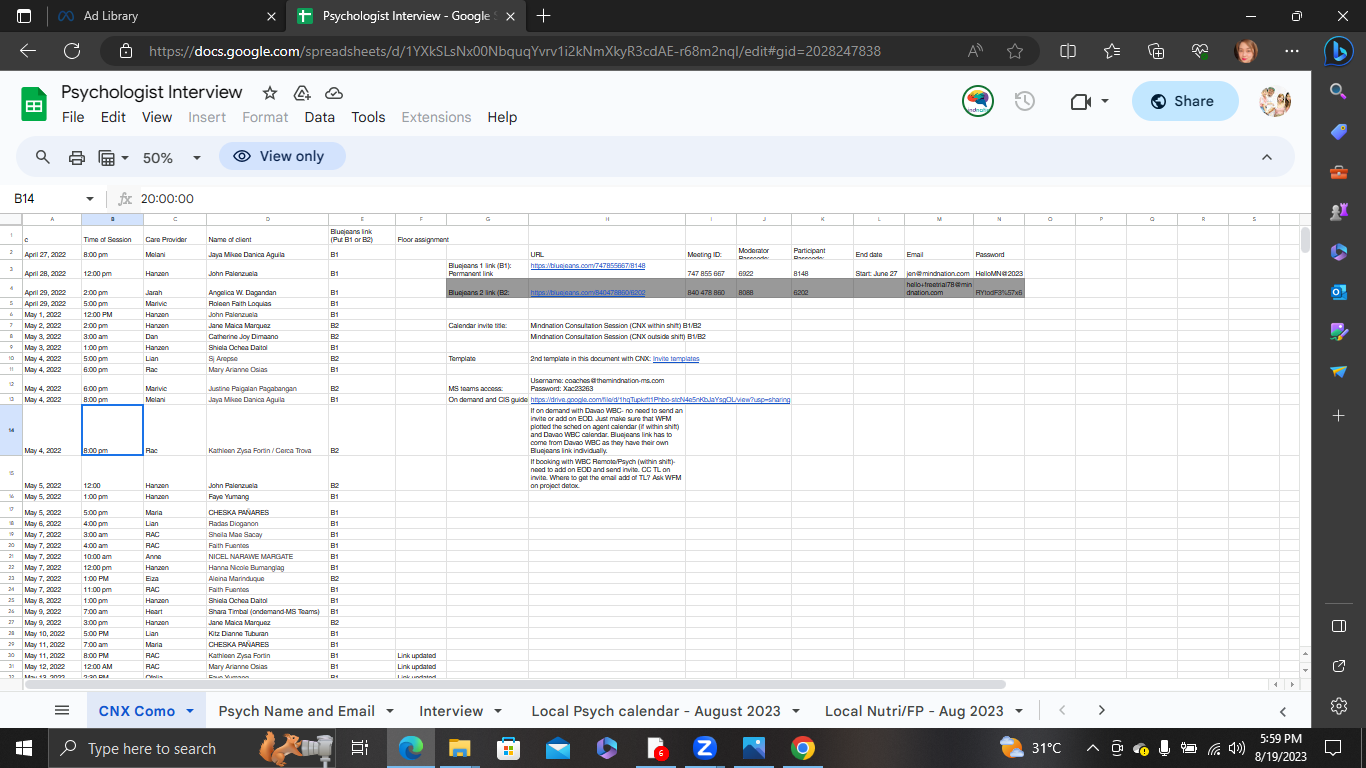
Task: Open the Tools menu
Action: [368, 117]
